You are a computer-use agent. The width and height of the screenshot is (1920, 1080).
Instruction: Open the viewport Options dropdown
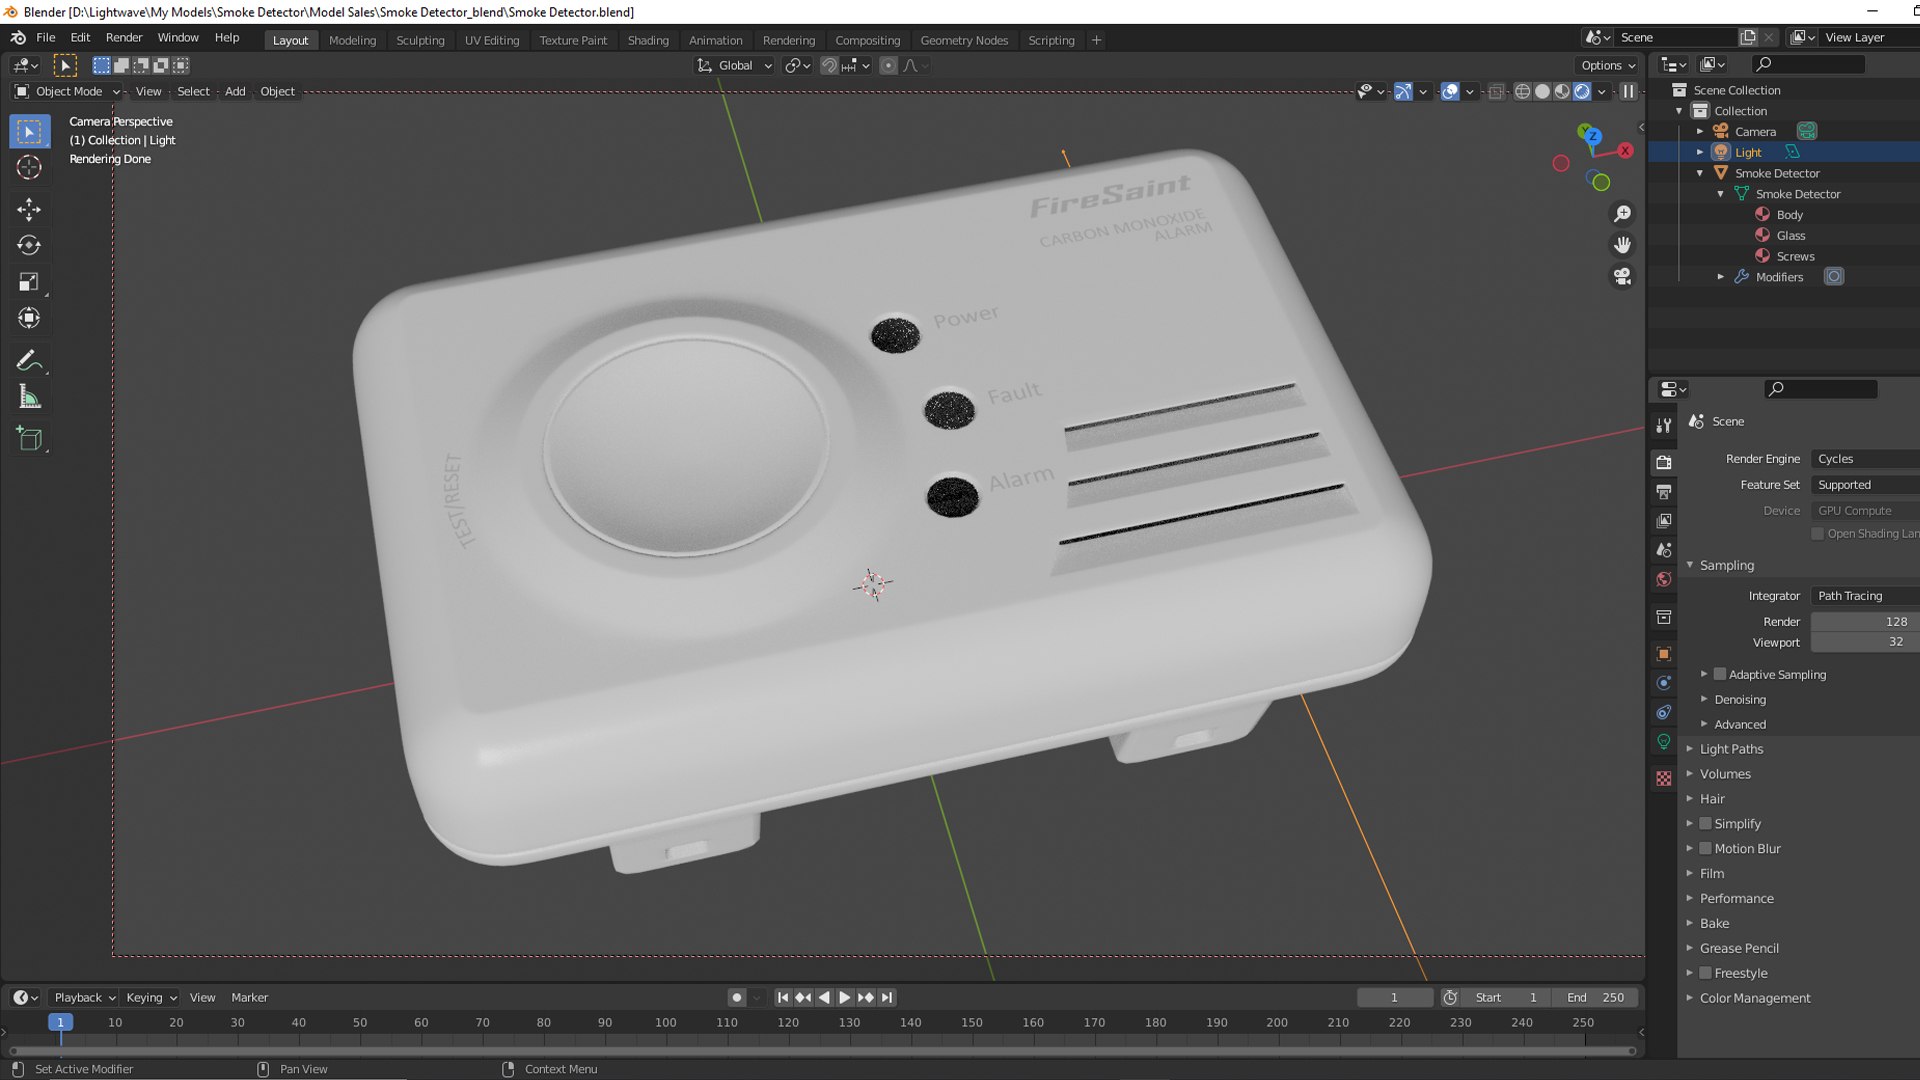click(x=1608, y=65)
